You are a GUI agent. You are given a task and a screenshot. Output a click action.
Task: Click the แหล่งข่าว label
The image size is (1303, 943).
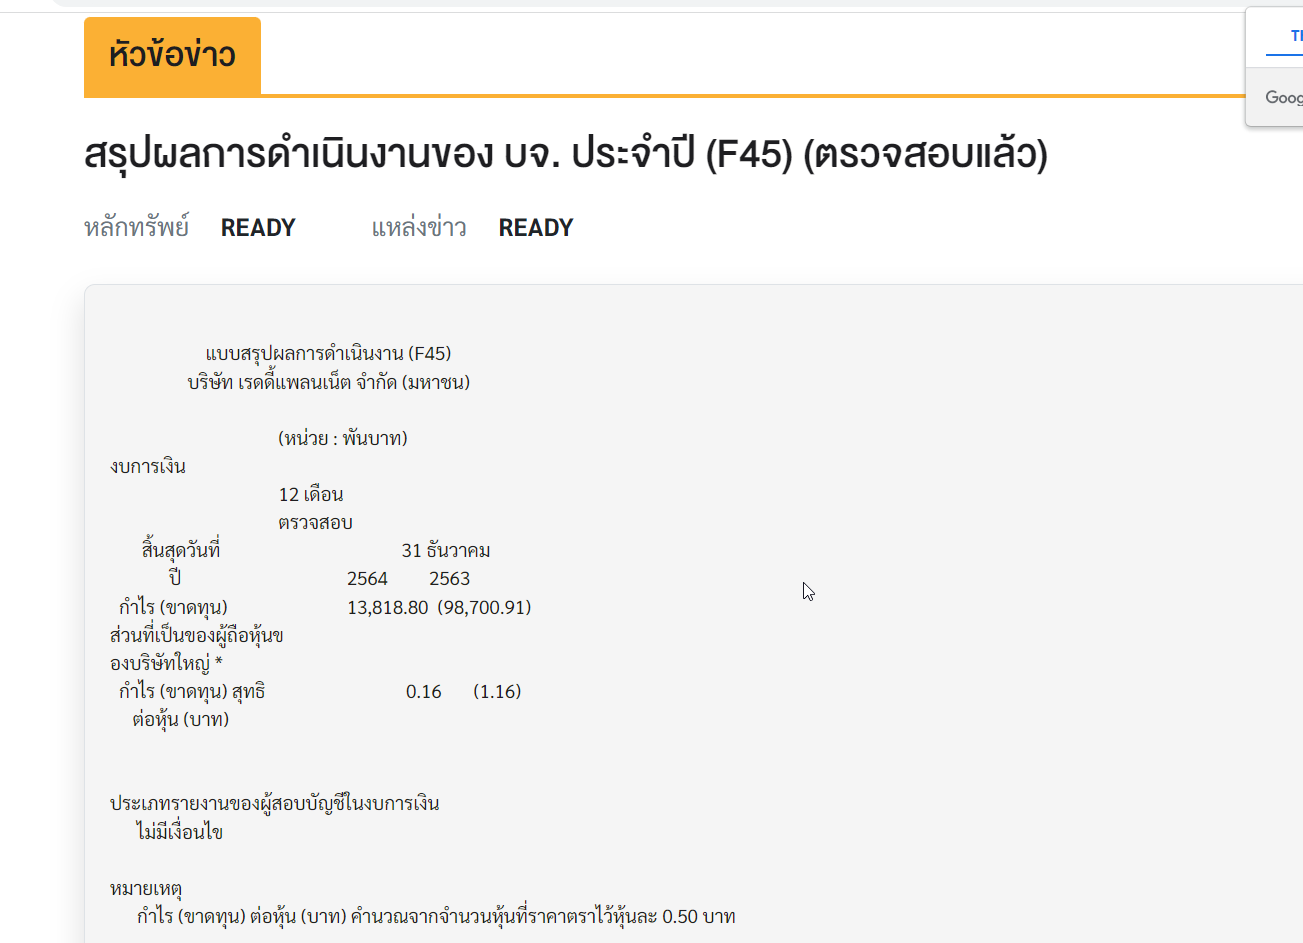tap(419, 228)
